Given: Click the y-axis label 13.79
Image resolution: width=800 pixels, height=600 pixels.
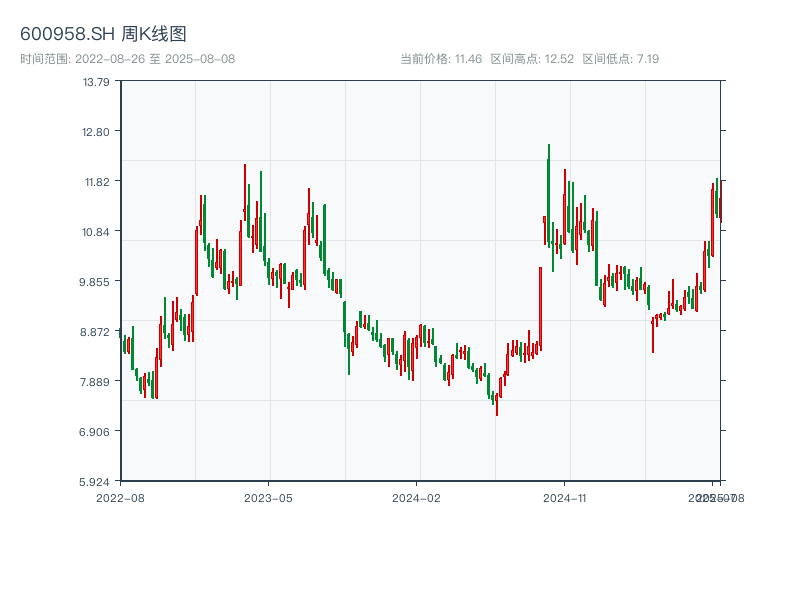Looking at the screenshot, I should (96, 82).
